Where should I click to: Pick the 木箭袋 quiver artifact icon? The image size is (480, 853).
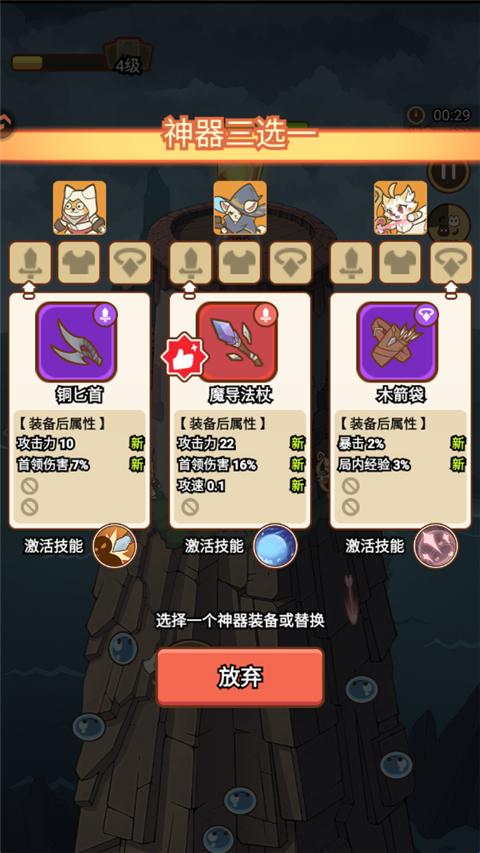(x=397, y=342)
